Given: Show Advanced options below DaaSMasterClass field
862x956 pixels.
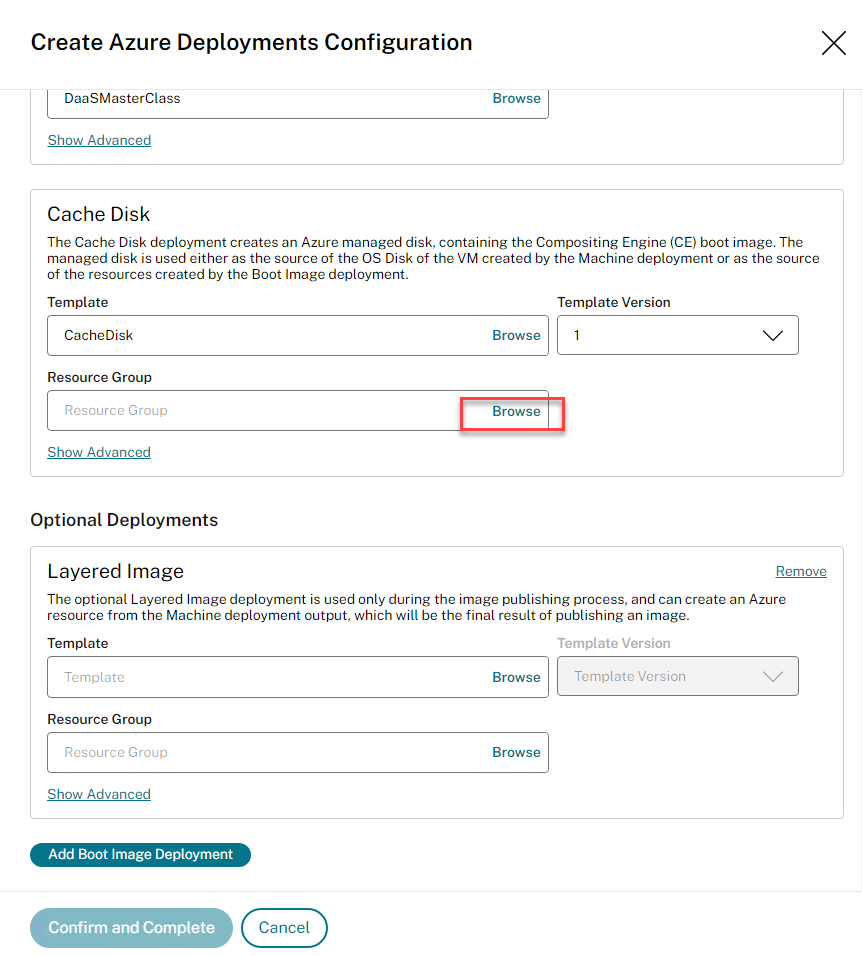Looking at the screenshot, I should 99,140.
